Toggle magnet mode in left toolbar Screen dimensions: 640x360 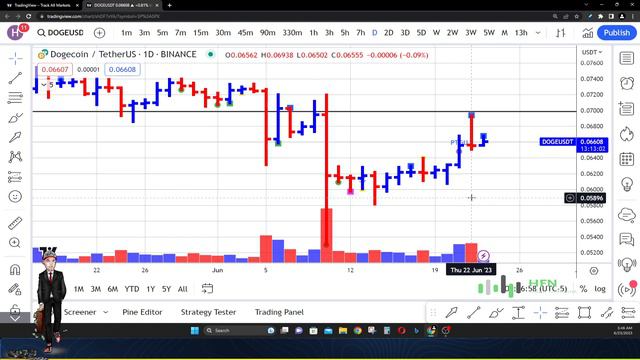coord(15,270)
